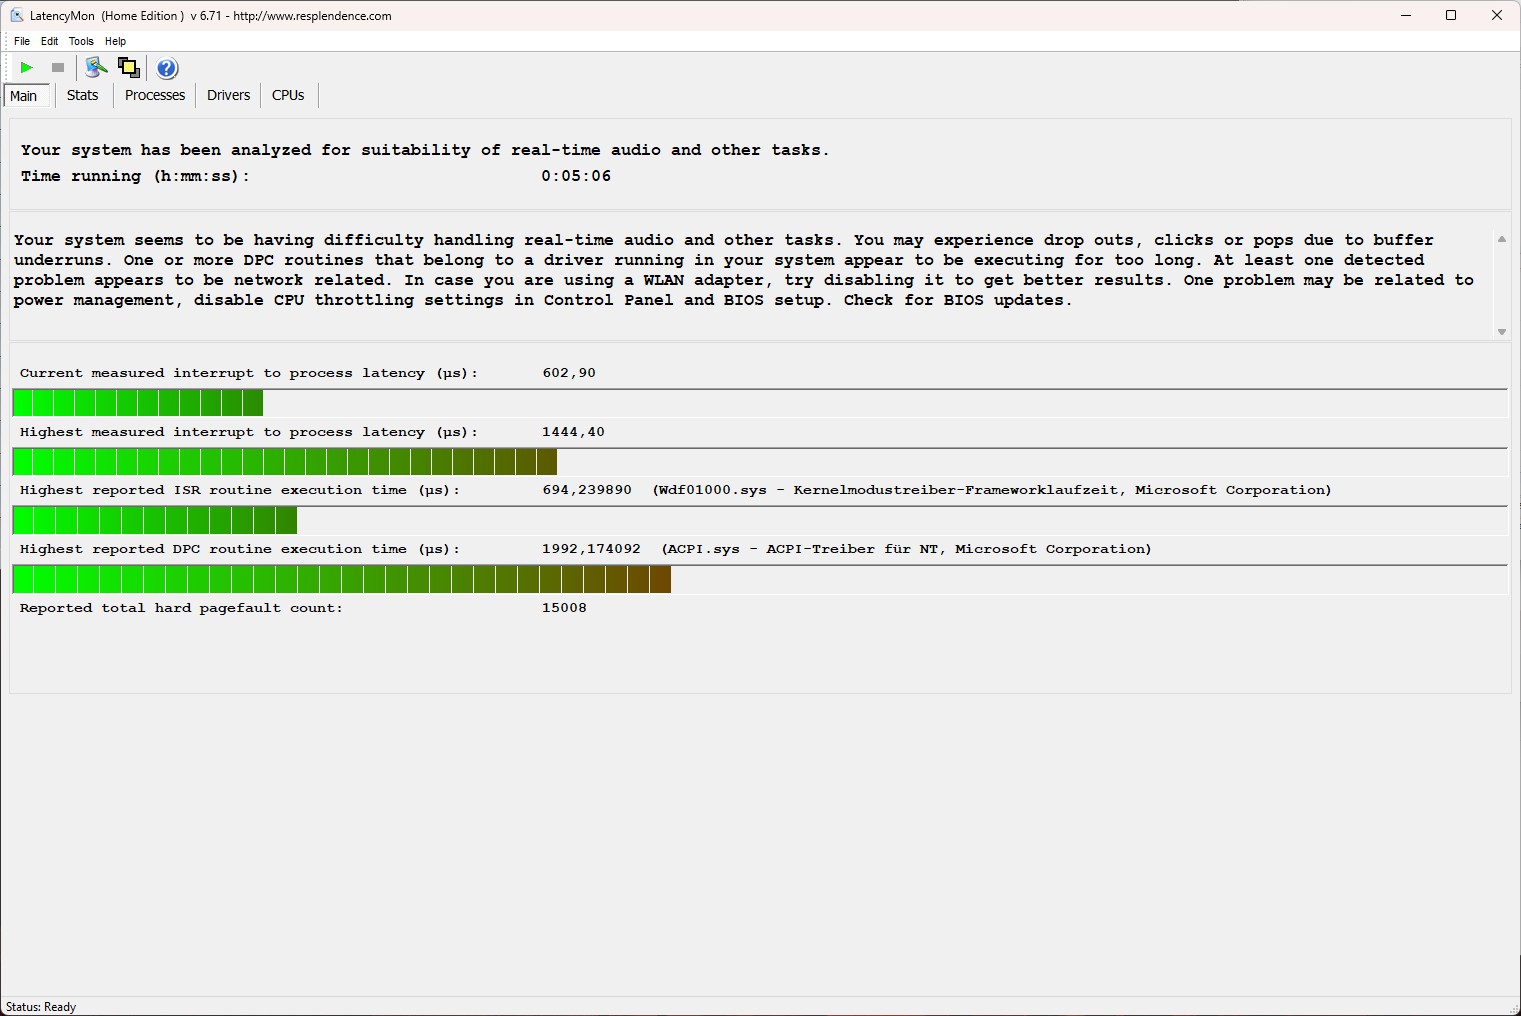Click the highest DPC execution time bar
The height and width of the screenshot is (1016, 1521).
pyautogui.click(x=341, y=579)
